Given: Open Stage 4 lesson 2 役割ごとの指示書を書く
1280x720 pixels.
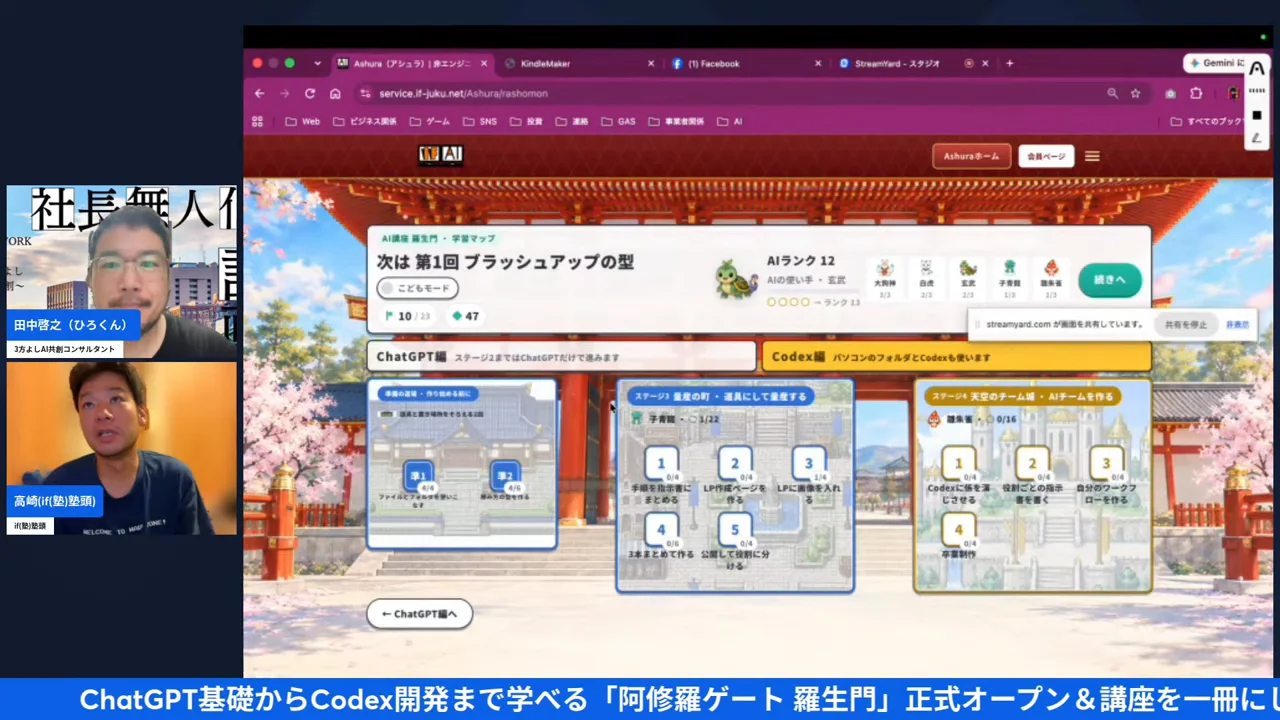Looking at the screenshot, I should (1032, 465).
